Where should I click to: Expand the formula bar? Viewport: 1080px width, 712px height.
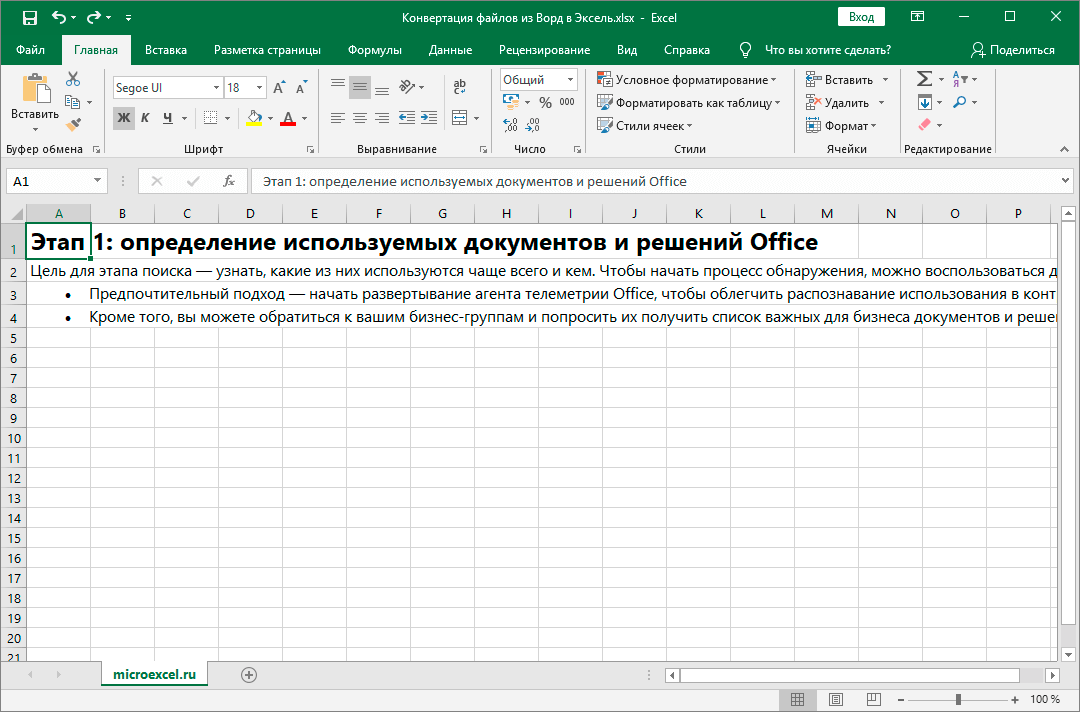[1065, 181]
